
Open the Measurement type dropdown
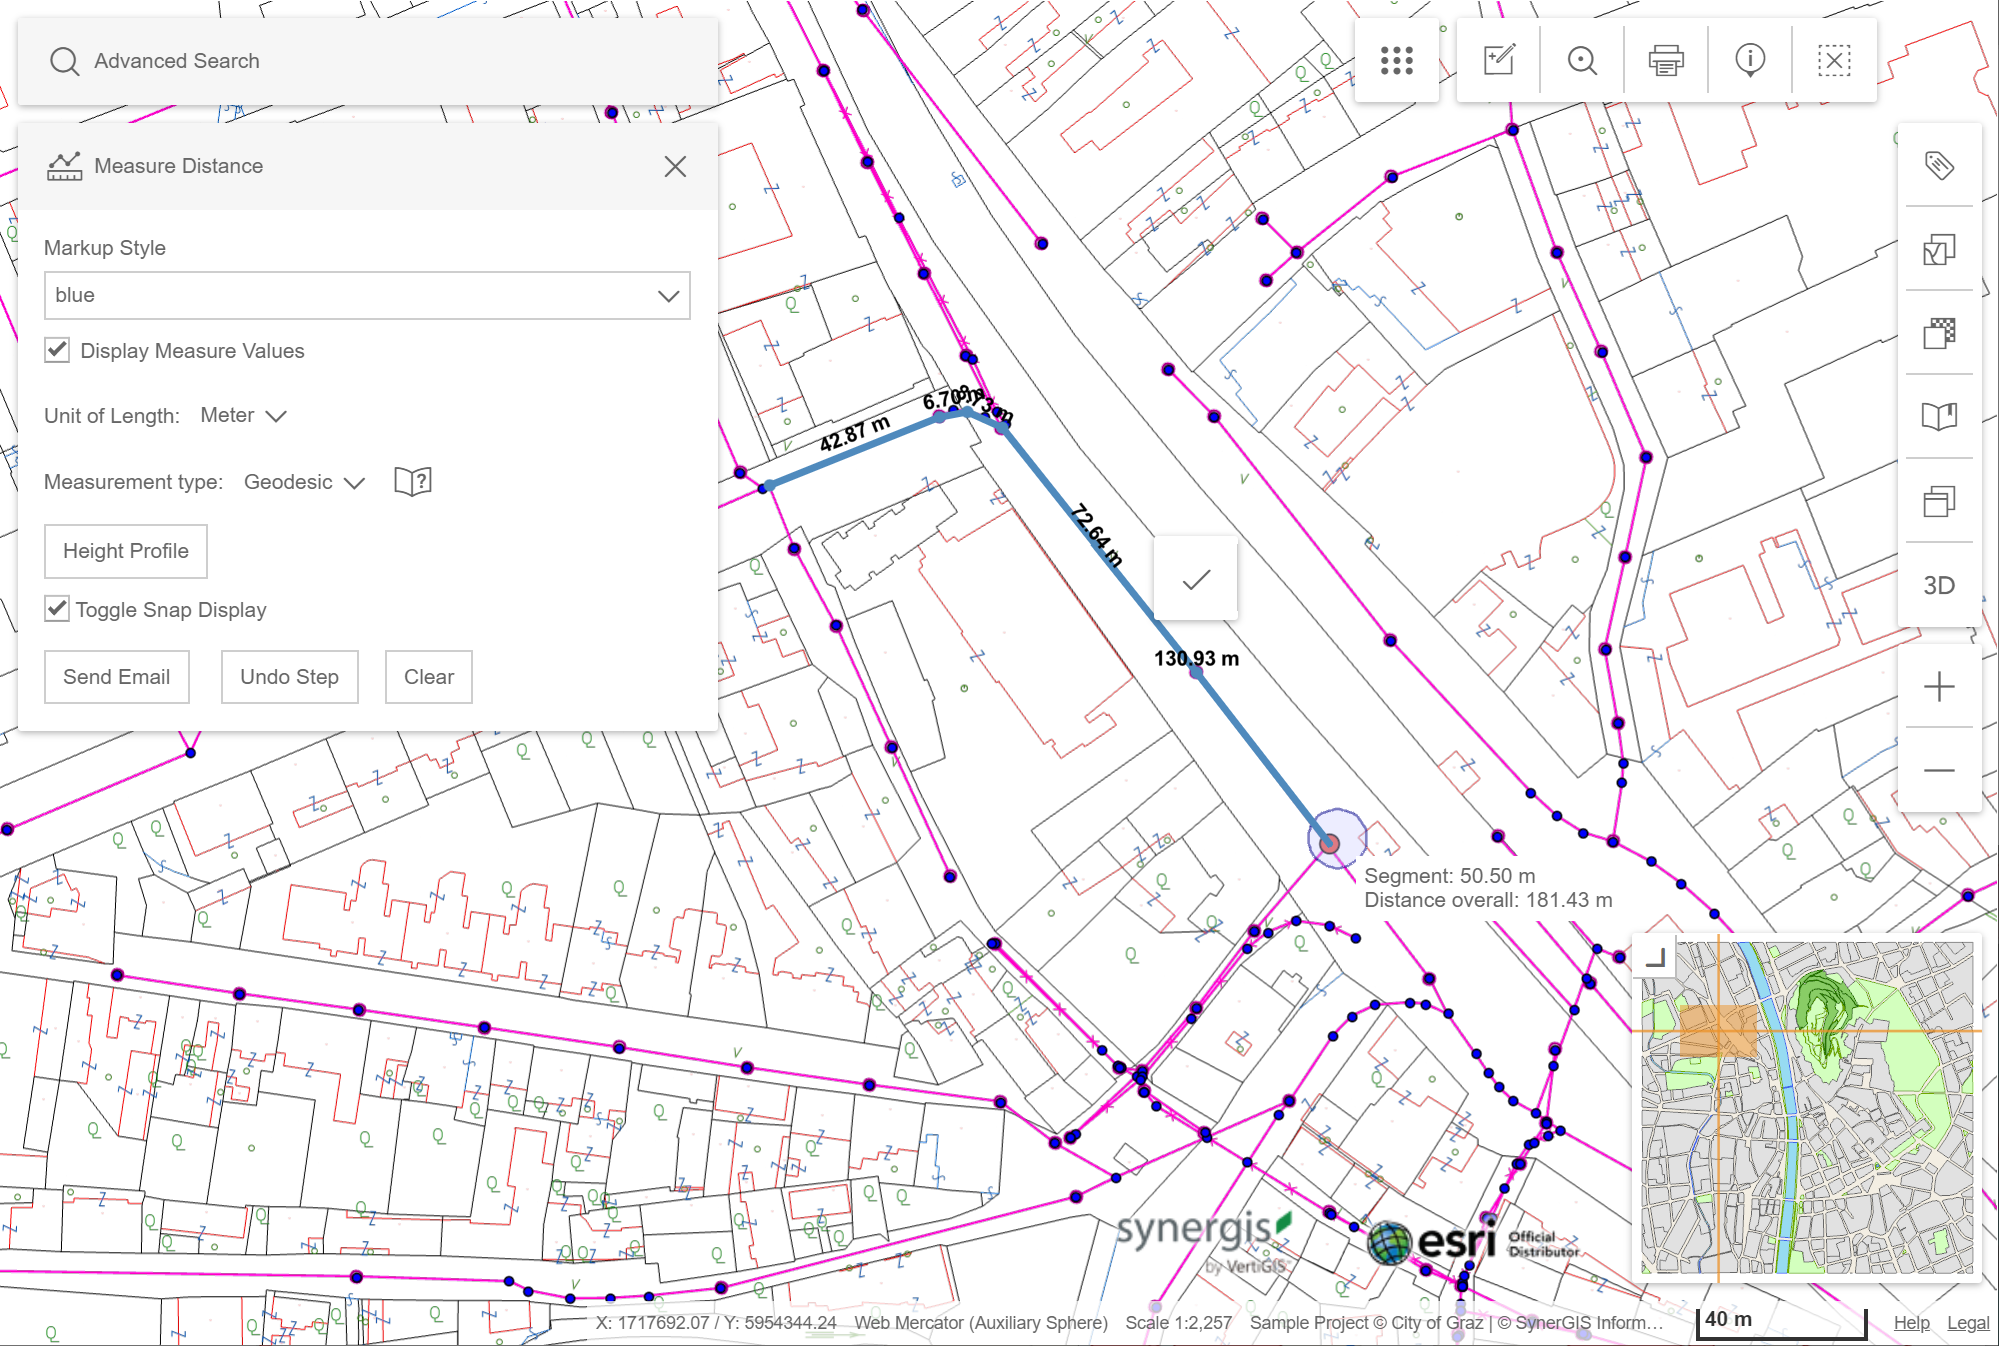[303, 481]
